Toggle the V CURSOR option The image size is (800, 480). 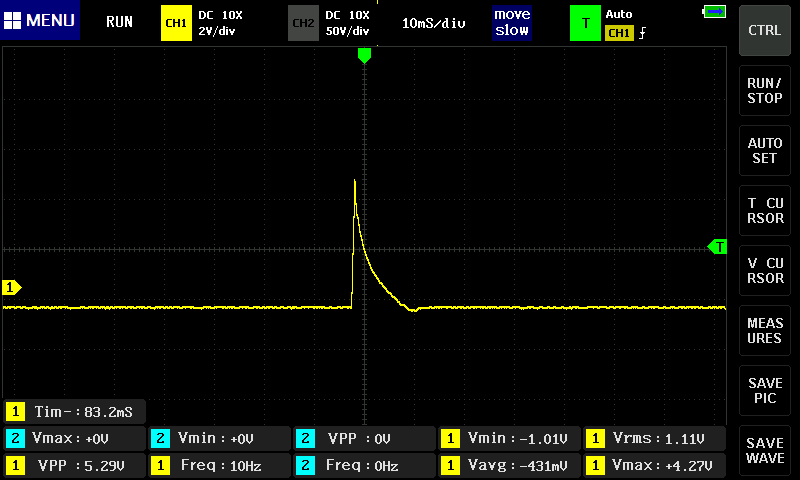(765, 271)
